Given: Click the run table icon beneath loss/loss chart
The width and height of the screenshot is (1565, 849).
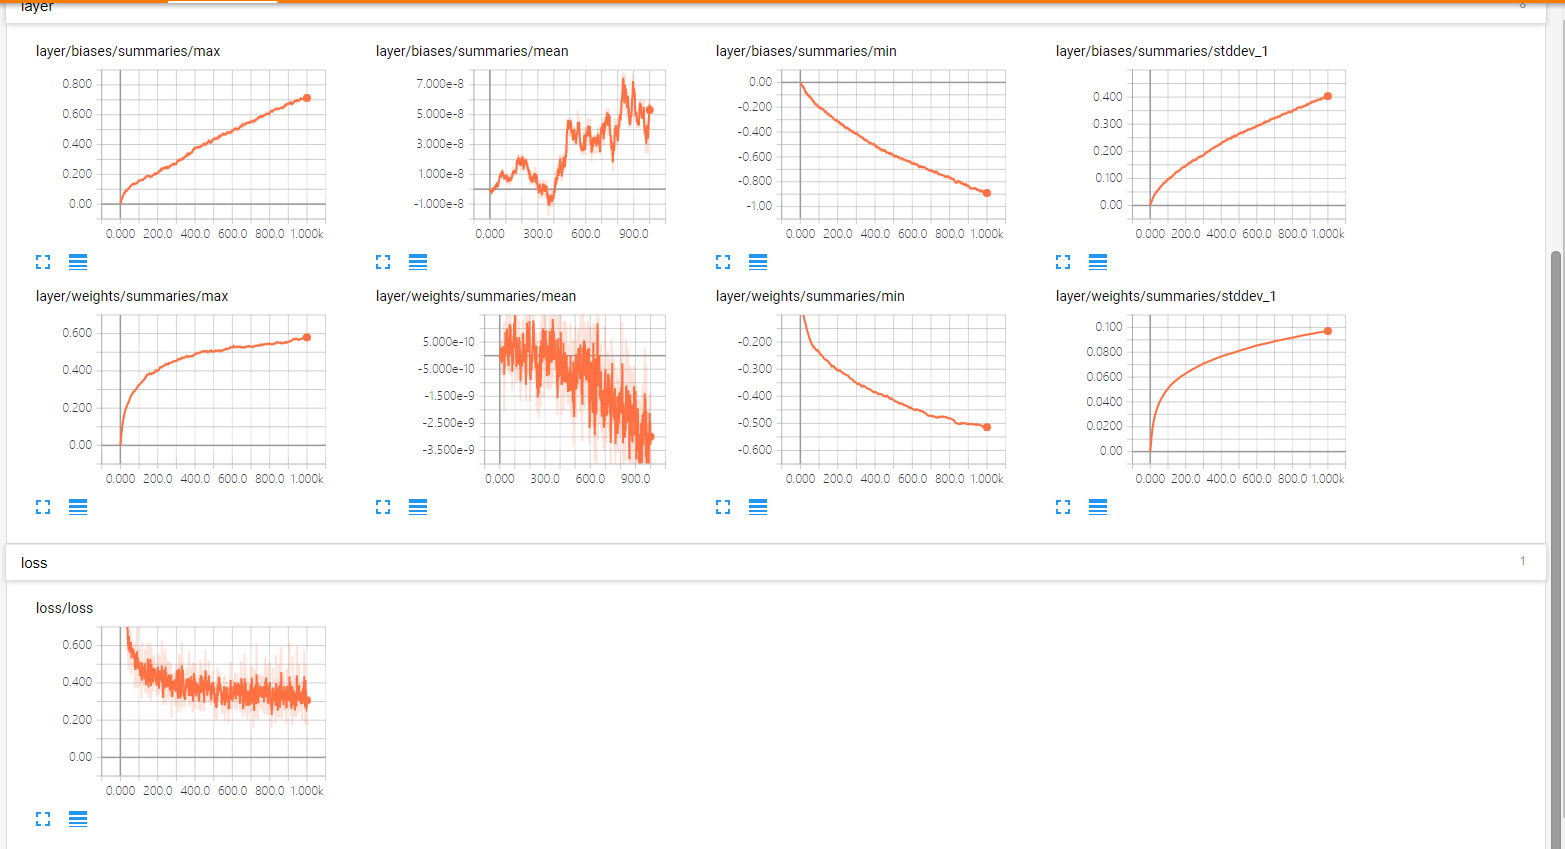Looking at the screenshot, I should 78,818.
